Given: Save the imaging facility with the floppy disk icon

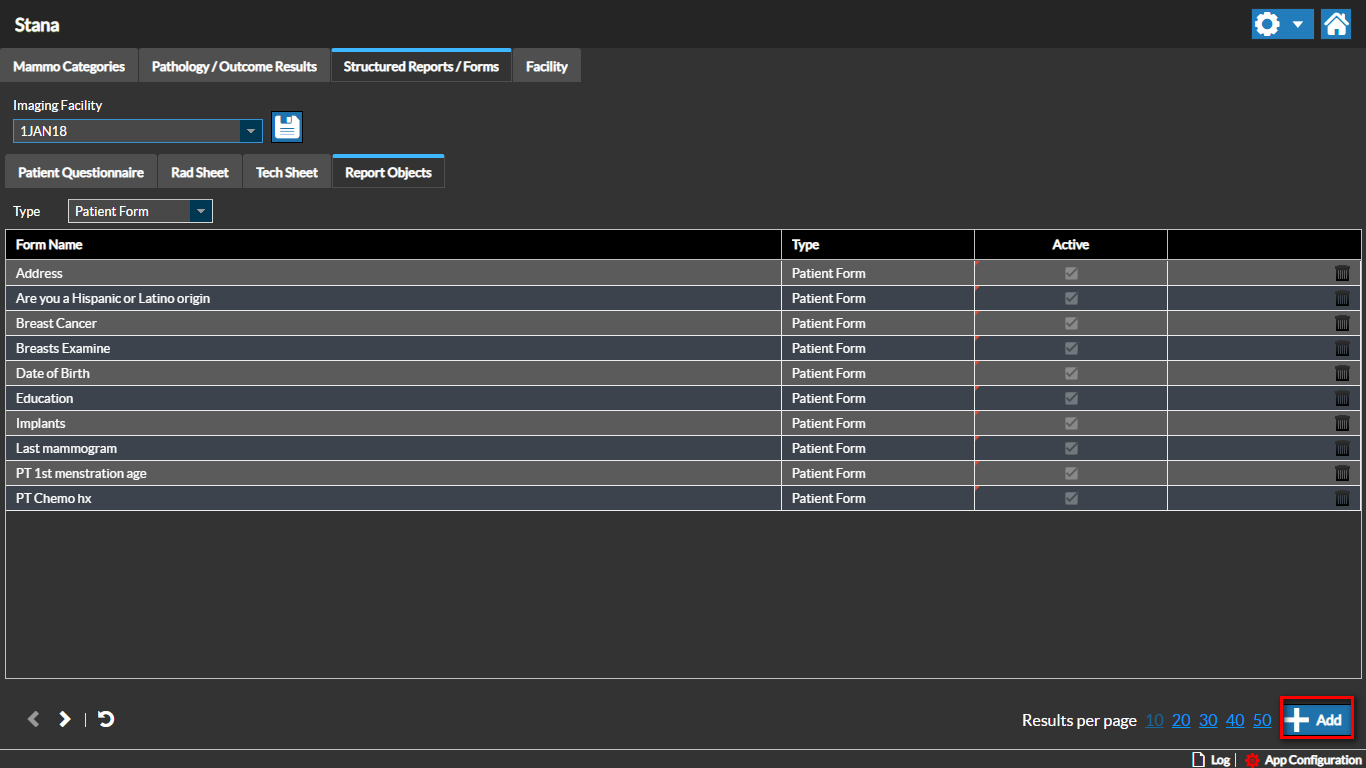Looking at the screenshot, I should 287,127.
